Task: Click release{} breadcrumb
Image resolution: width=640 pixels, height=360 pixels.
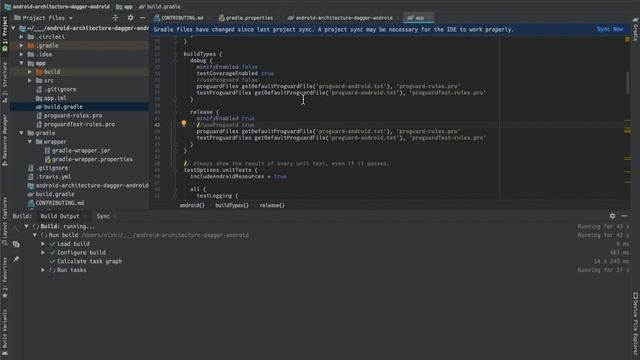Action: coord(272,205)
